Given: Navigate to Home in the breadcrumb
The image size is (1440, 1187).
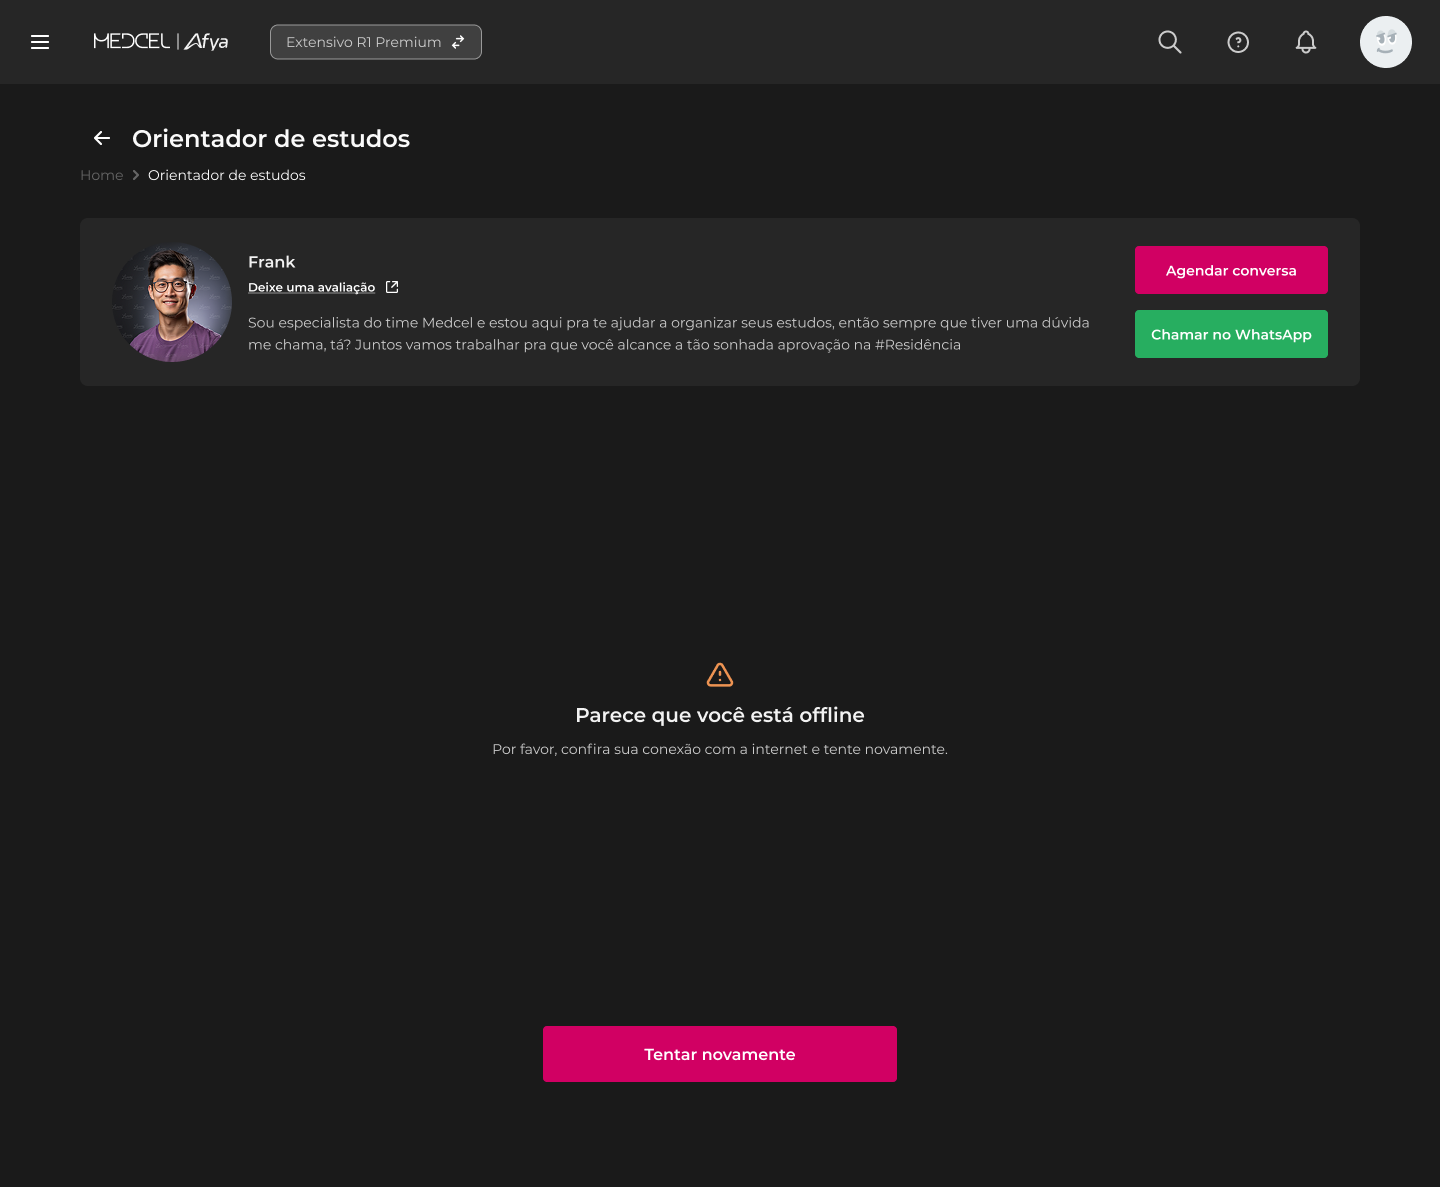Looking at the screenshot, I should click(102, 175).
